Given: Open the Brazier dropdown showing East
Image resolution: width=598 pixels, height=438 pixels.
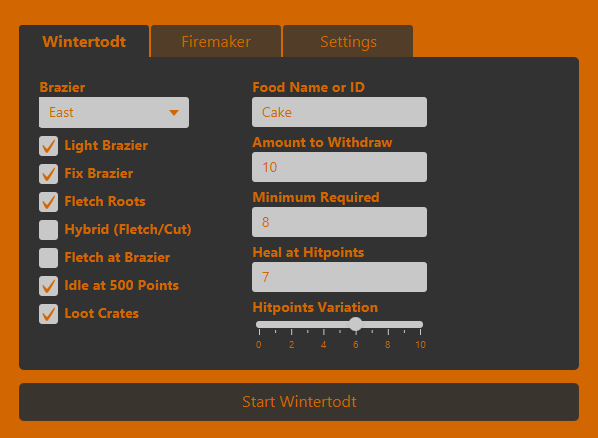Looking at the screenshot, I should pyautogui.click(x=114, y=113).
